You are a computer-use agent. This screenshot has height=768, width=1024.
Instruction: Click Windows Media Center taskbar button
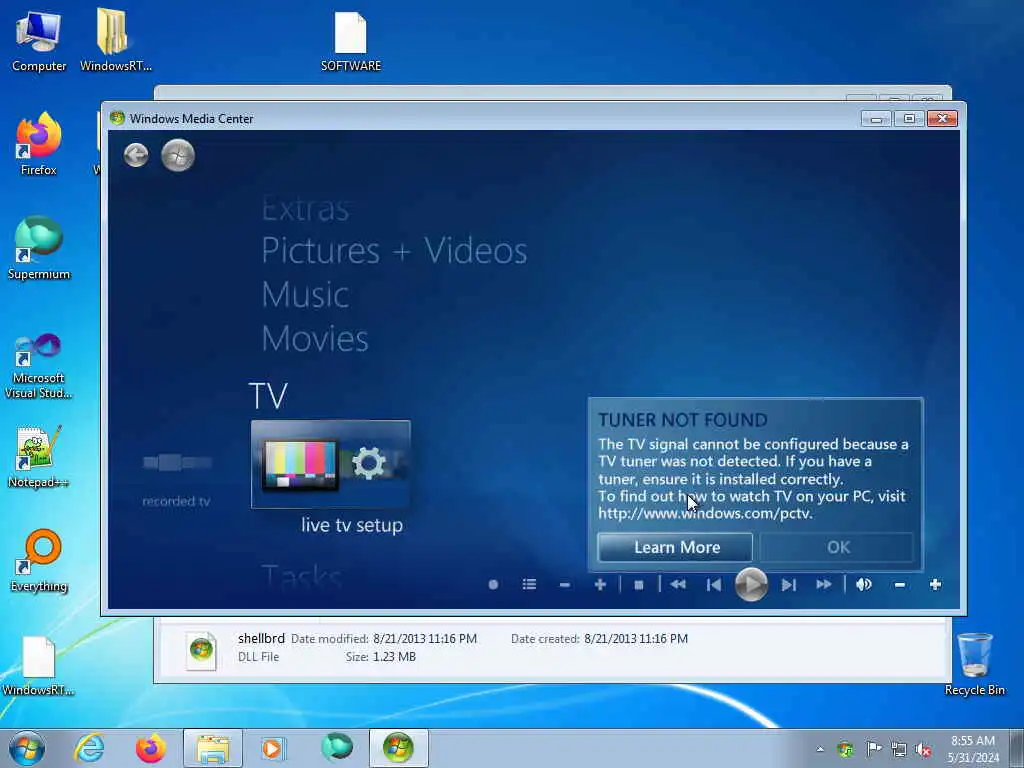398,748
